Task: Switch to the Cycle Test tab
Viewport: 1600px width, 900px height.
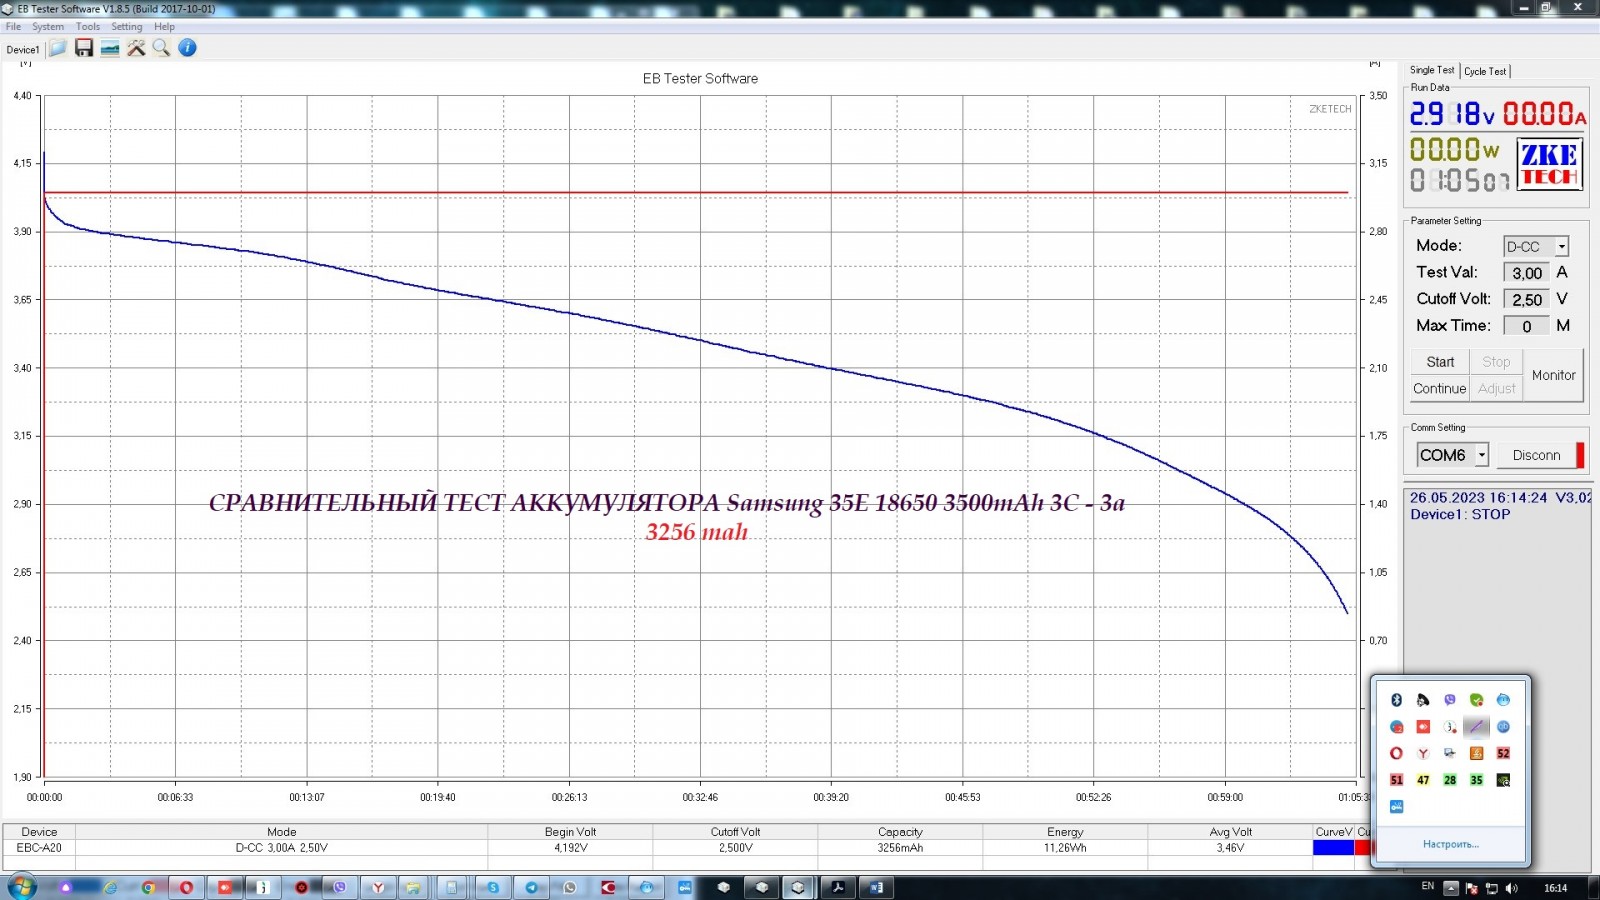Action: tap(1485, 71)
